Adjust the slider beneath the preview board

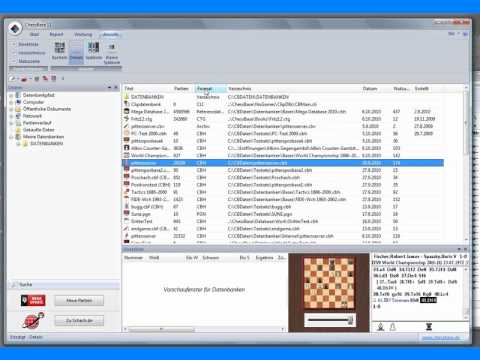(330, 320)
